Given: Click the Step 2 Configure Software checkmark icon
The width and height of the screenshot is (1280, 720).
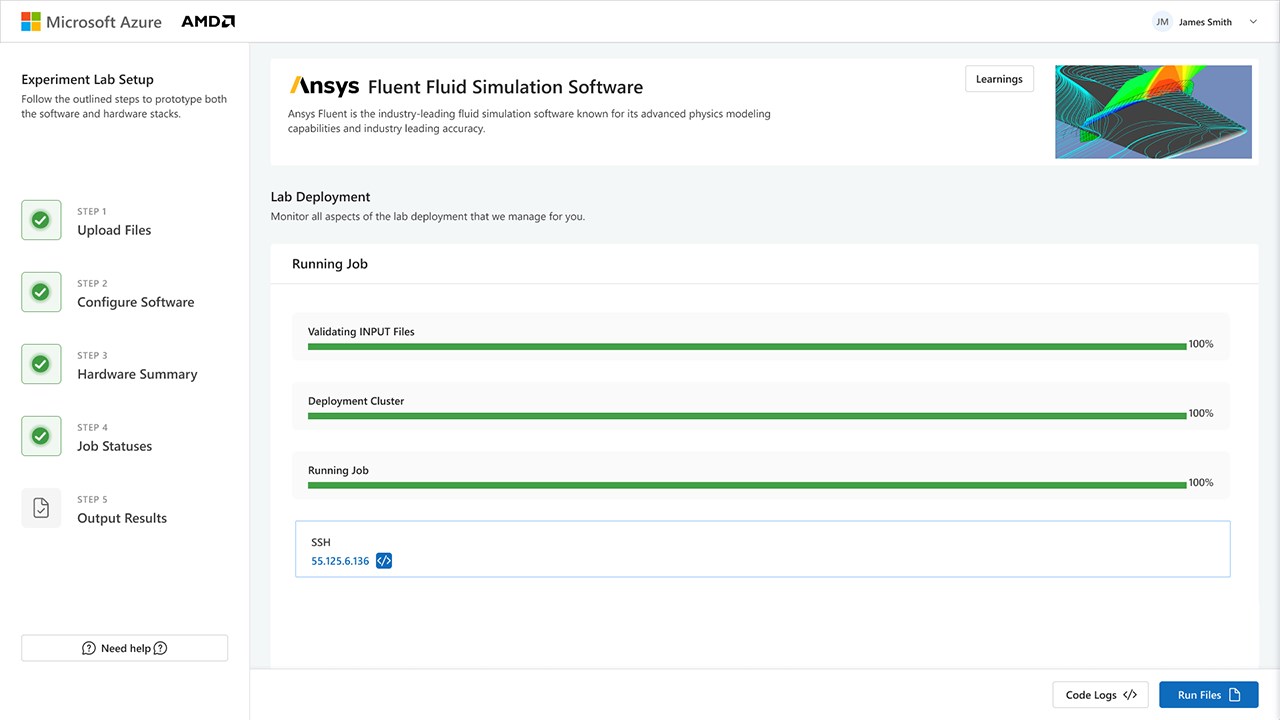Looking at the screenshot, I should [x=41, y=292].
